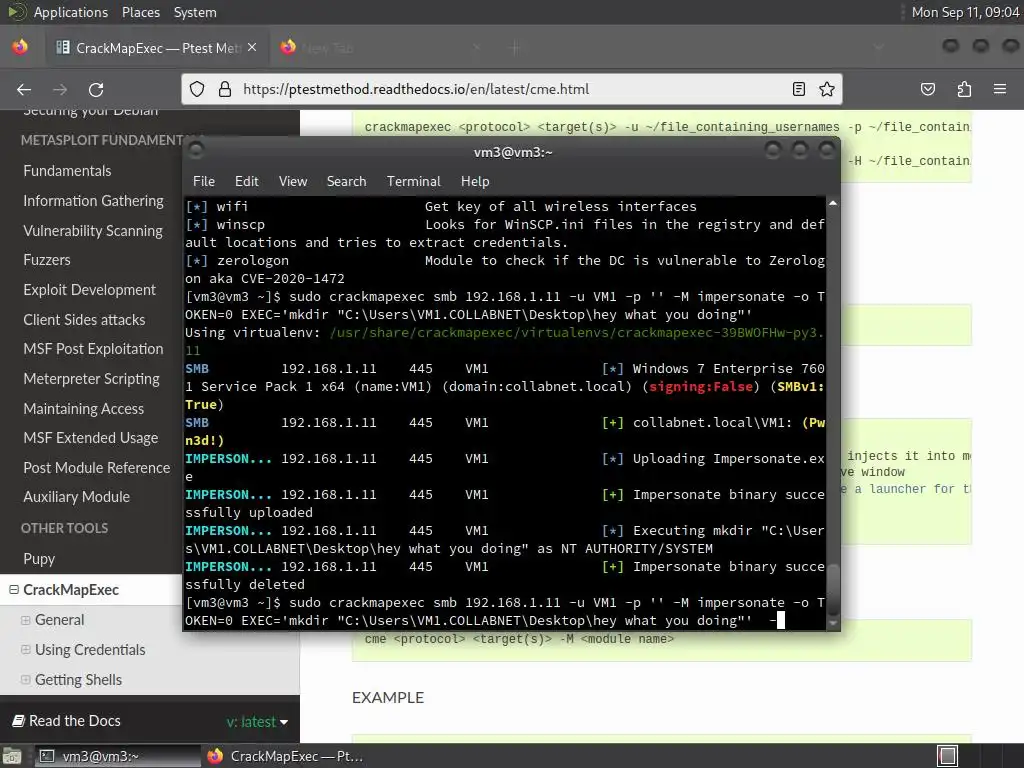
Task: Click the EXAMPLE heading on the docs page
Action: tap(388, 697)
